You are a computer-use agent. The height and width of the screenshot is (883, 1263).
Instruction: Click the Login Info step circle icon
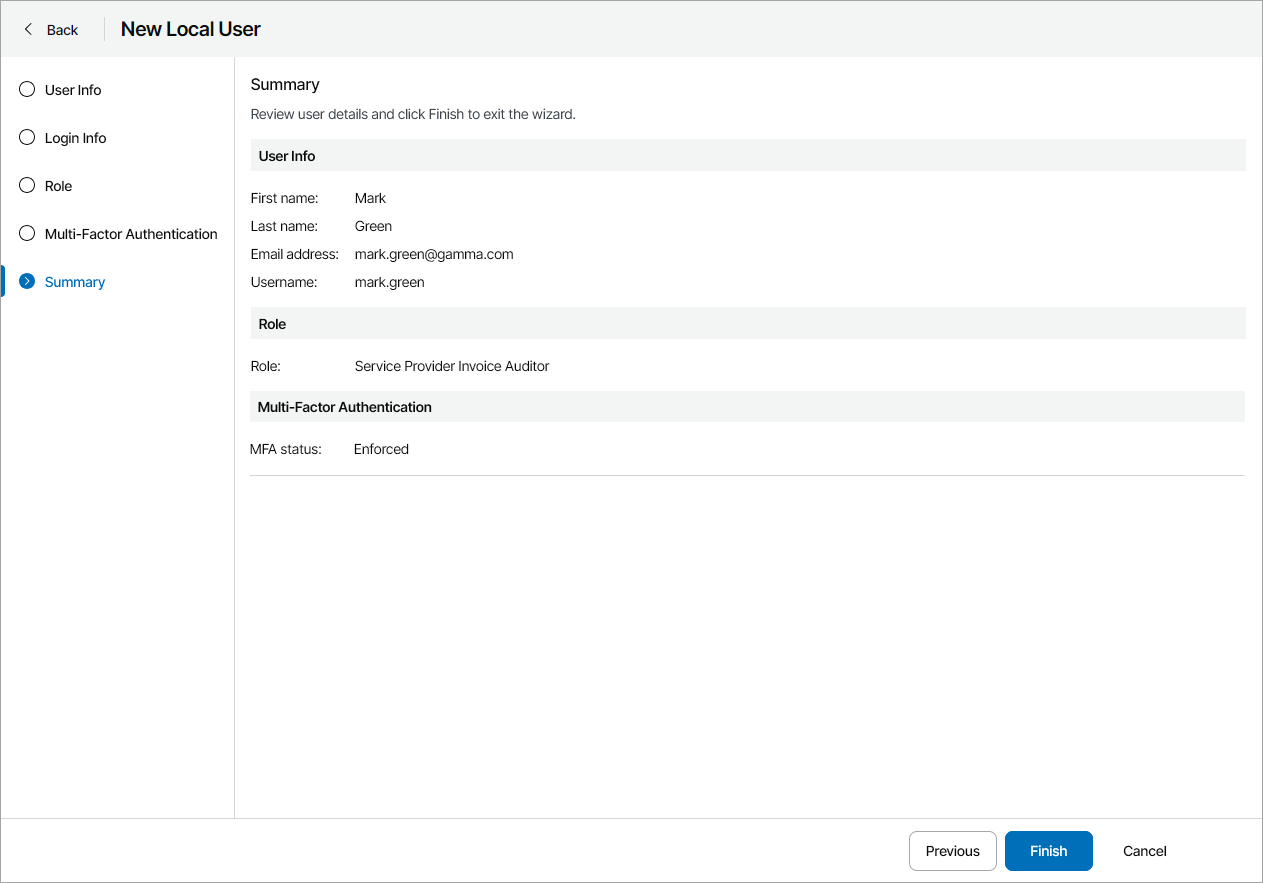pyautogui.click(x=26, y=137)
